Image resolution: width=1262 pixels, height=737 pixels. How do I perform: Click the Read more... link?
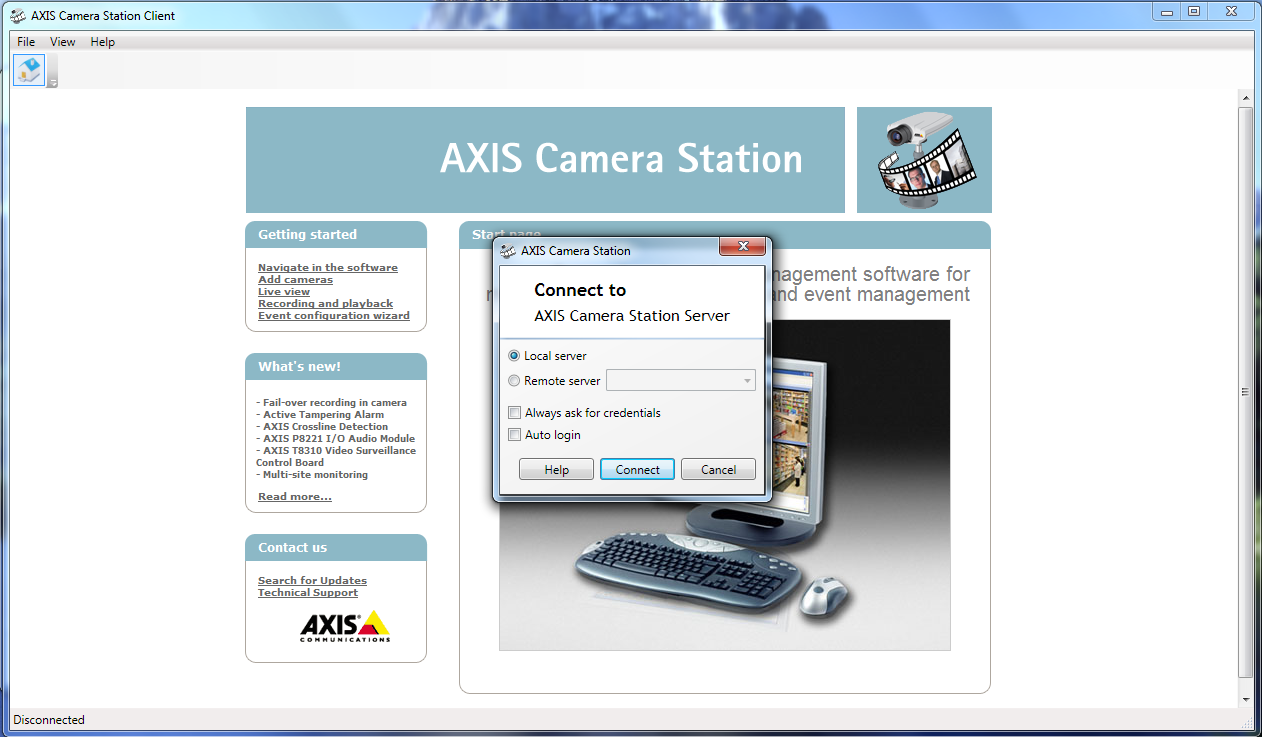coord(295,497)
